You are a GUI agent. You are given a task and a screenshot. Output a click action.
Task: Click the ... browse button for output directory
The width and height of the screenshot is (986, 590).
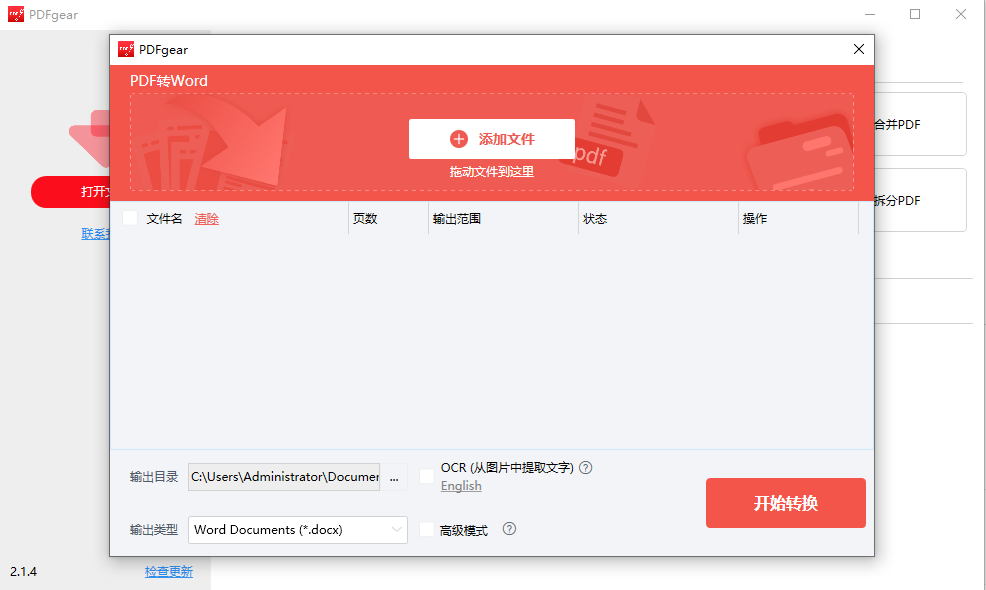[x=394, y=477]
